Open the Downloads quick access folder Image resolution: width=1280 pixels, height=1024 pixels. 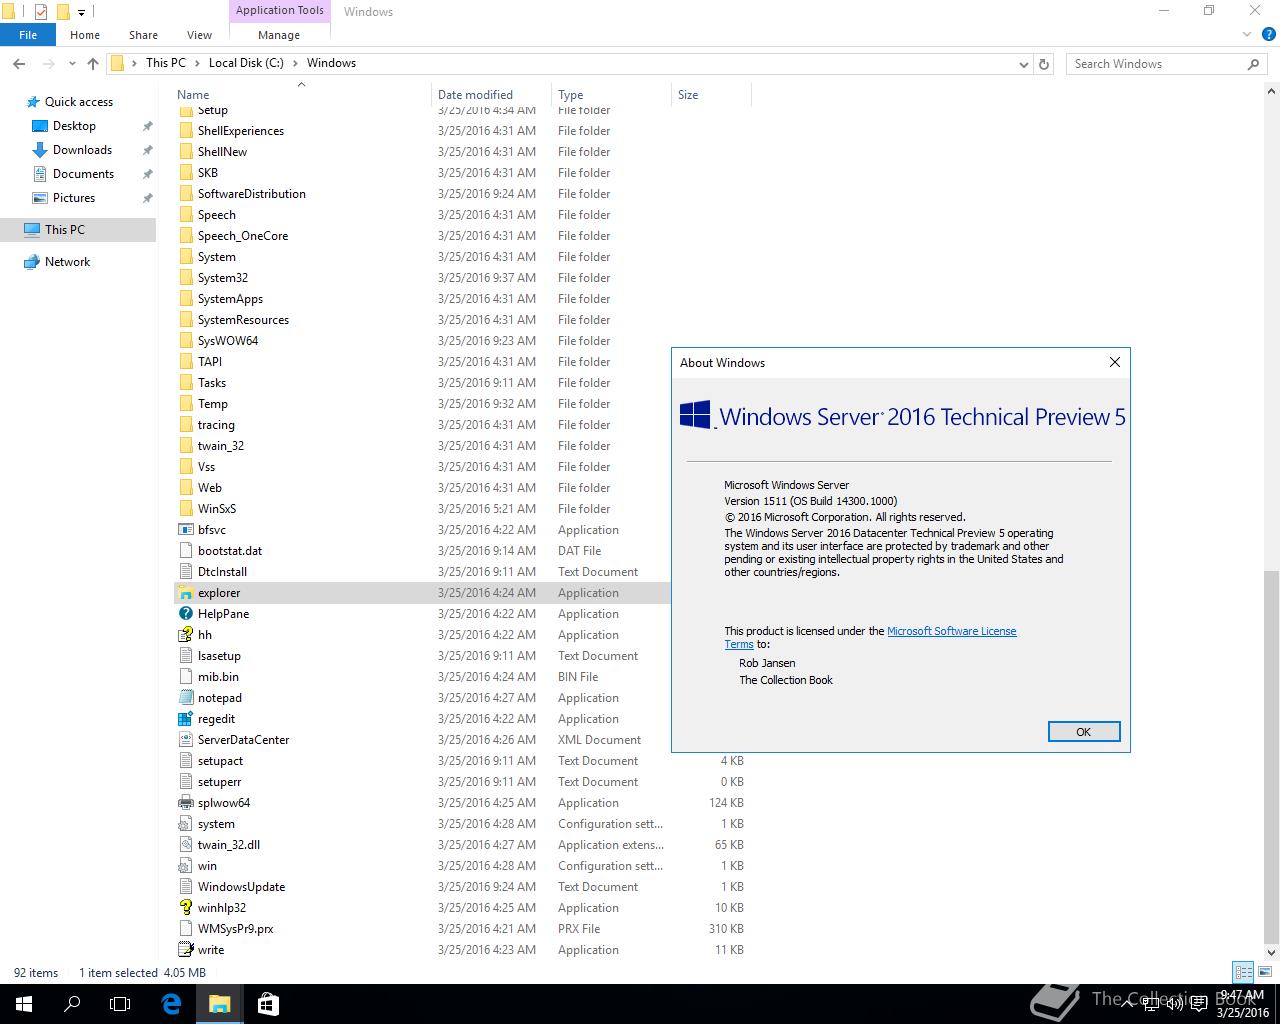[x=82, y=150]
